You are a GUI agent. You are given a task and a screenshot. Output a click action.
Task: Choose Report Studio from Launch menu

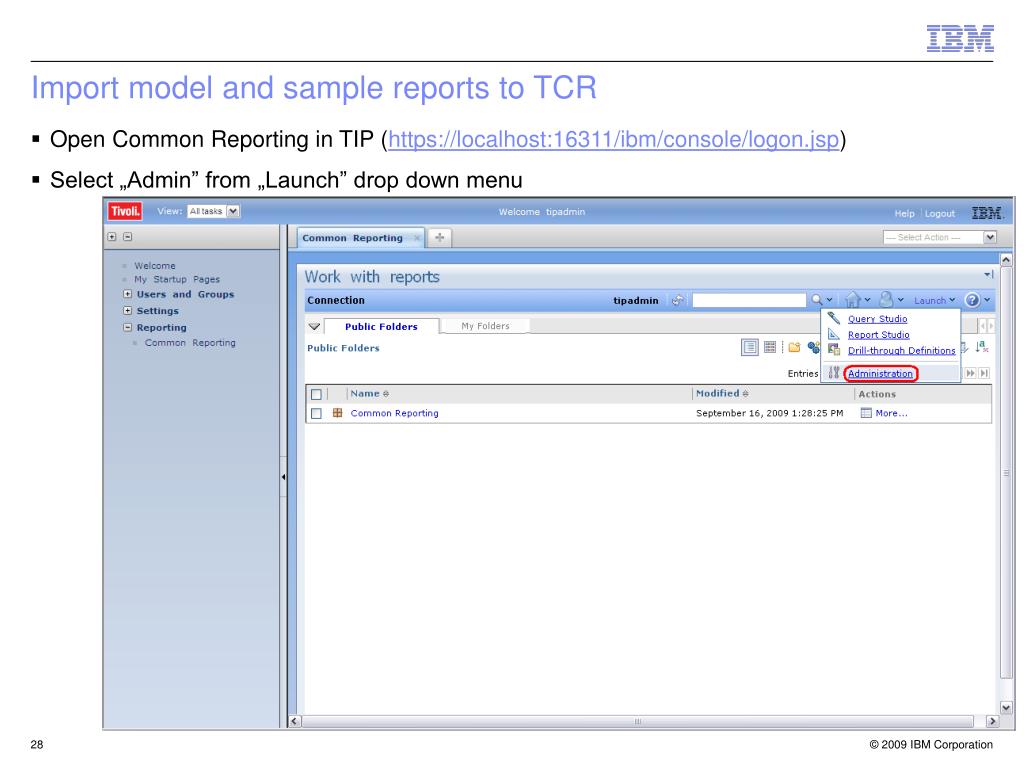point(878,334)
